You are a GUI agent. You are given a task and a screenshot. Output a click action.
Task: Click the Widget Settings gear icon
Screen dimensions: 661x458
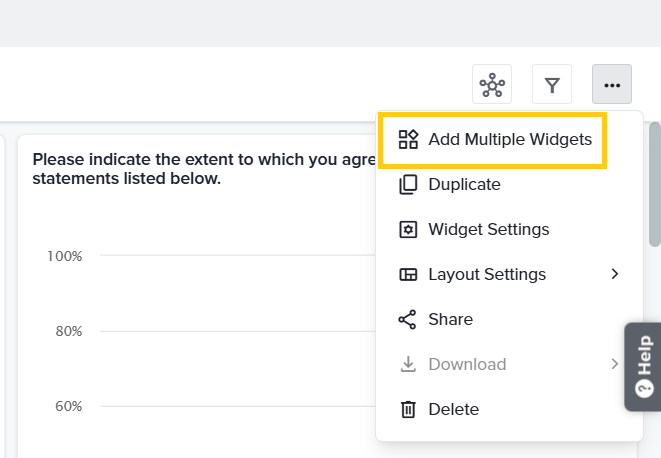(408, 229)
